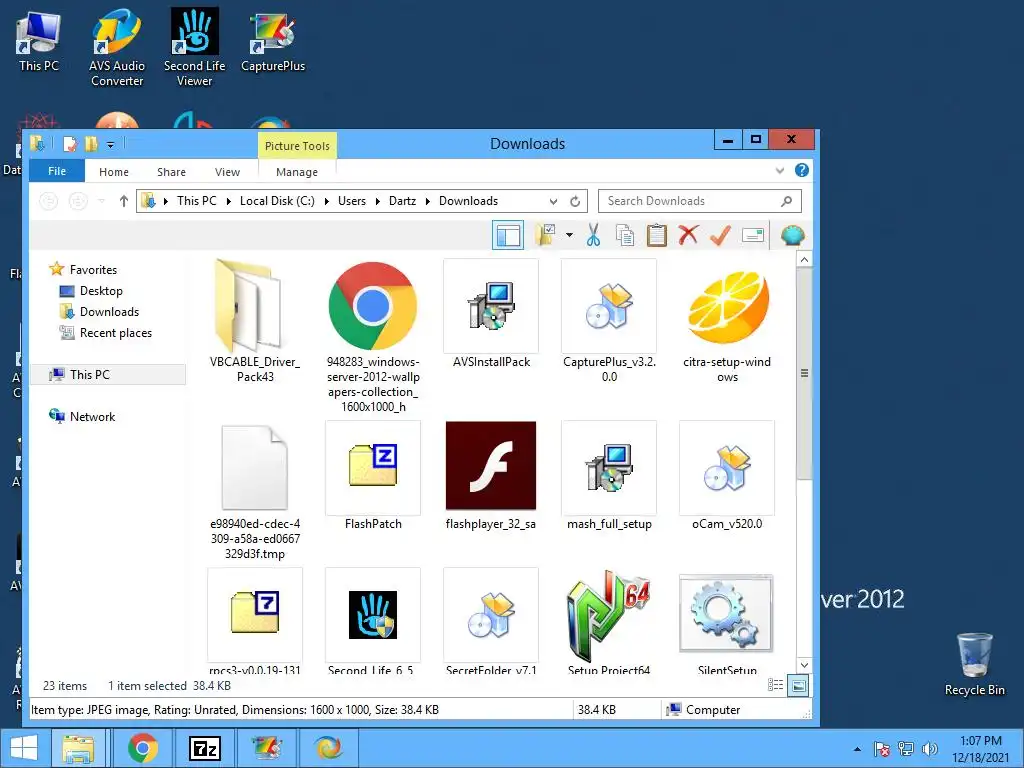Select the AVSInstallPack installer

(491, 313)
